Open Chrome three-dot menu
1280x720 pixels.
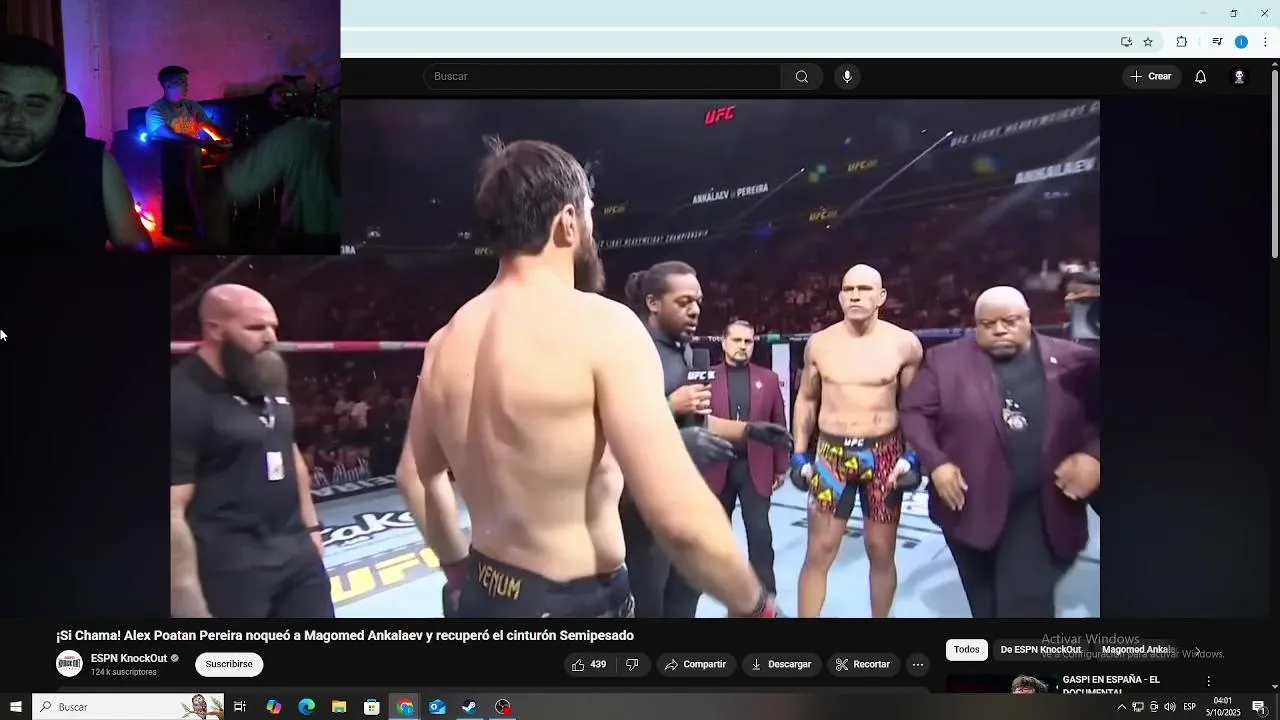click(x=1265, y=42)
